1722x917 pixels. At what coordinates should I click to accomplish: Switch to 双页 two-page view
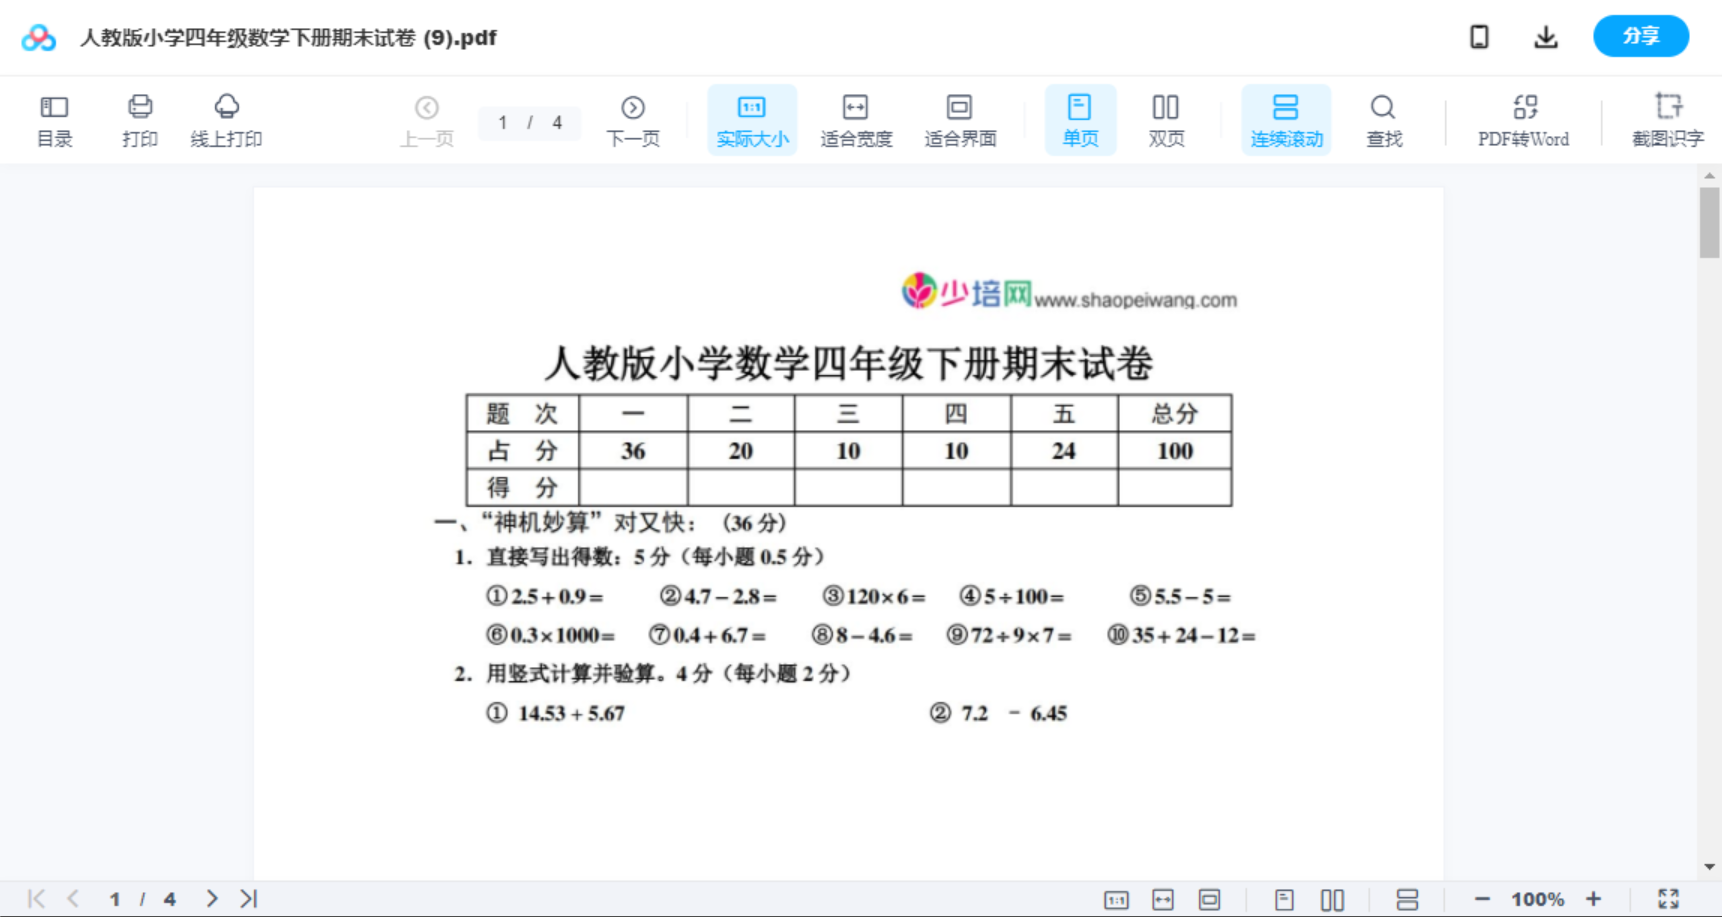click(x=1166, y=119)
